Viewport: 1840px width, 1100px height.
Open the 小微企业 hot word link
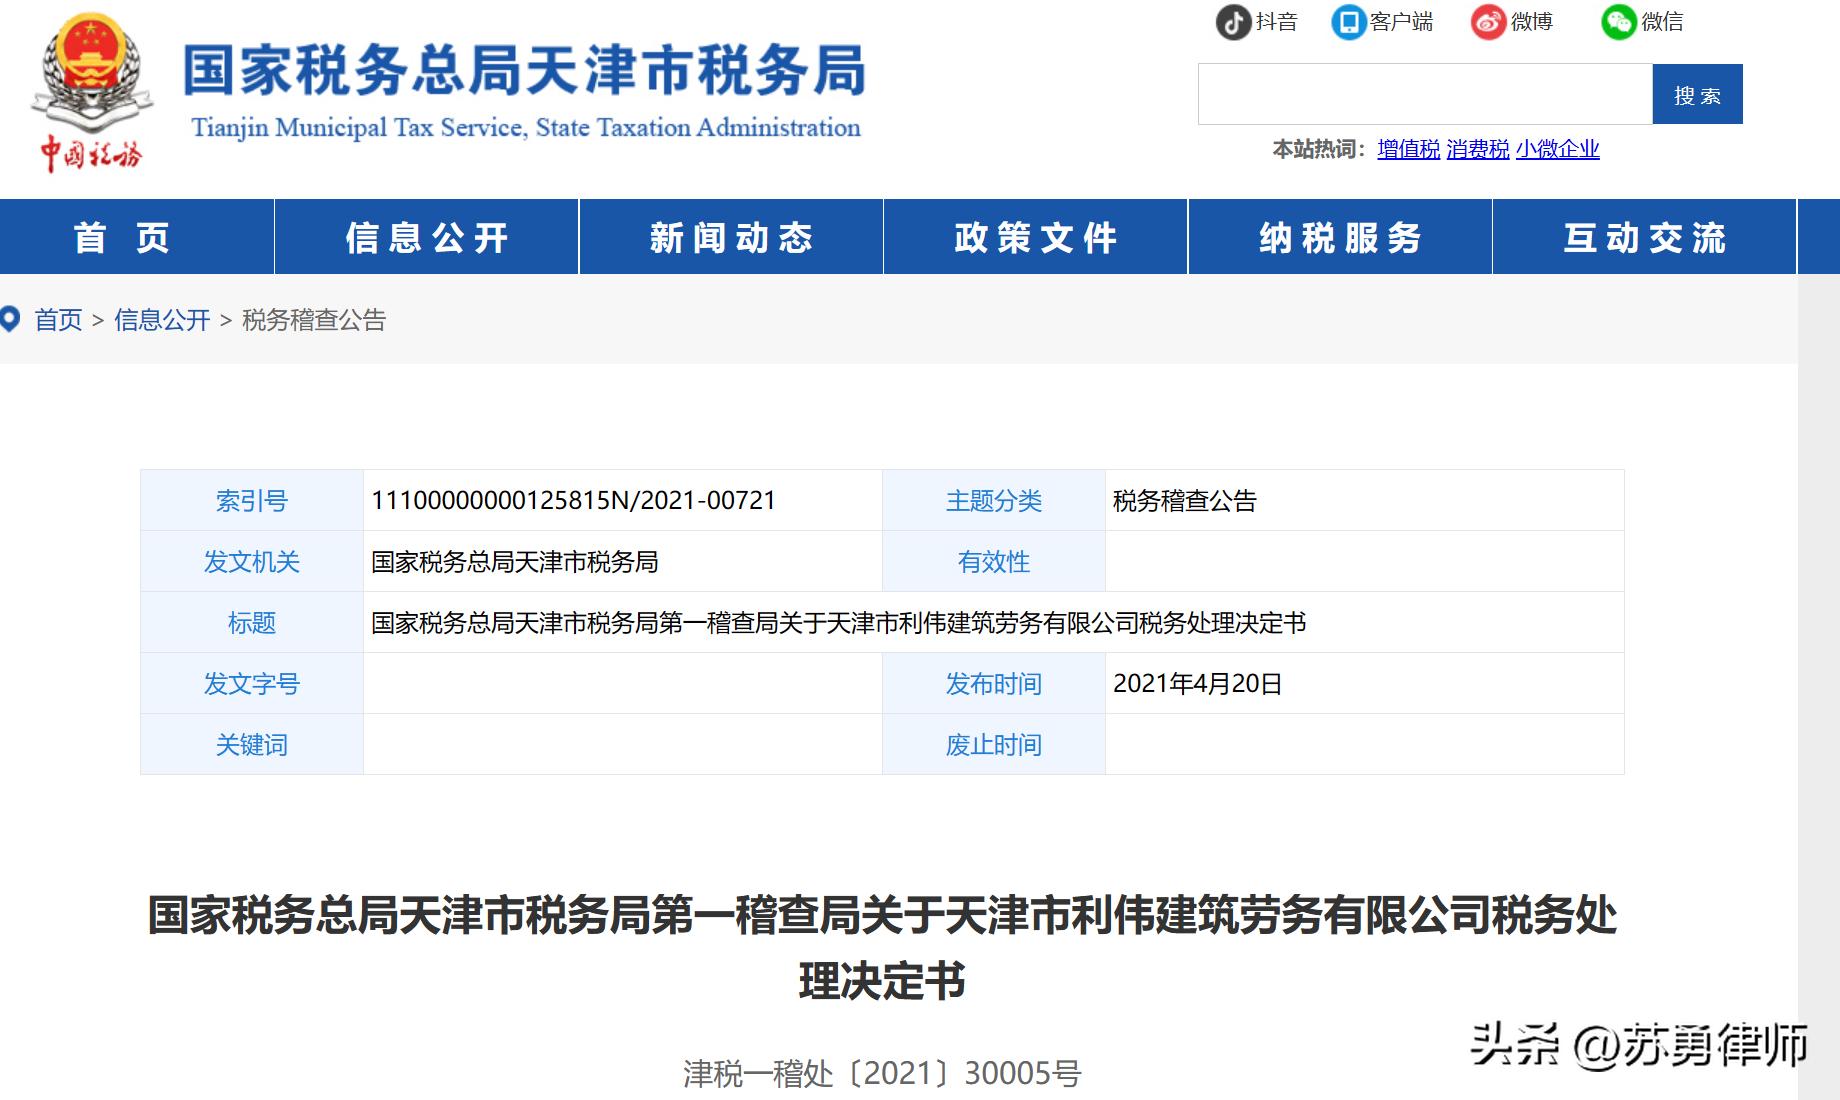(x=1555, y=150)
